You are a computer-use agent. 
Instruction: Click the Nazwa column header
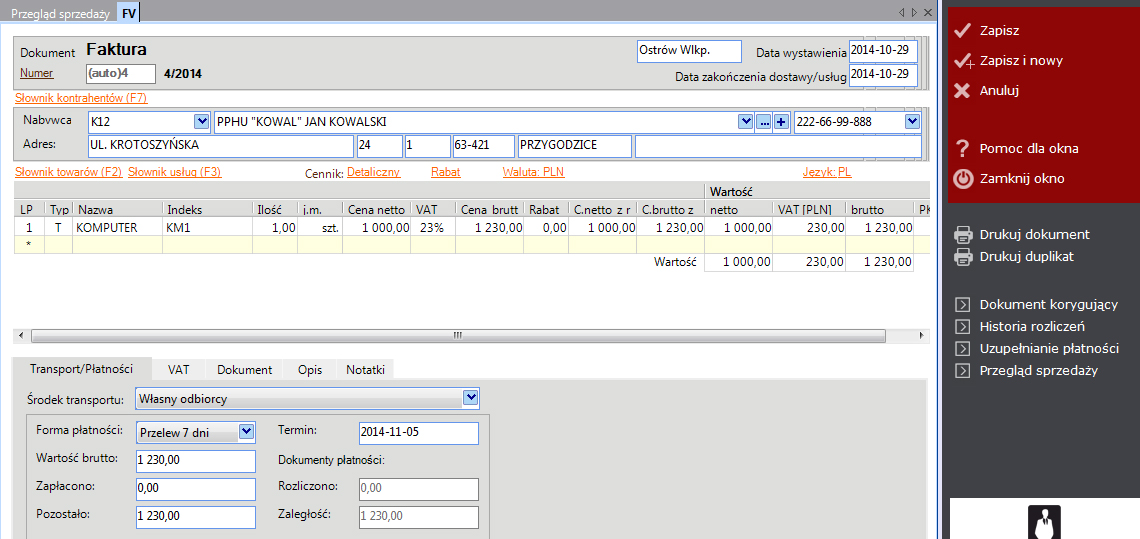[x=118, y=209]
